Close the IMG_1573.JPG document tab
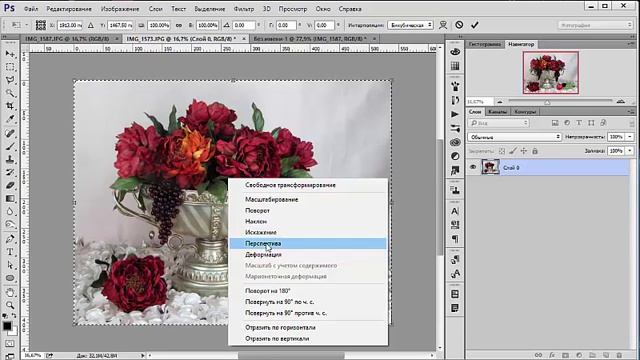 tap(244, 39)
